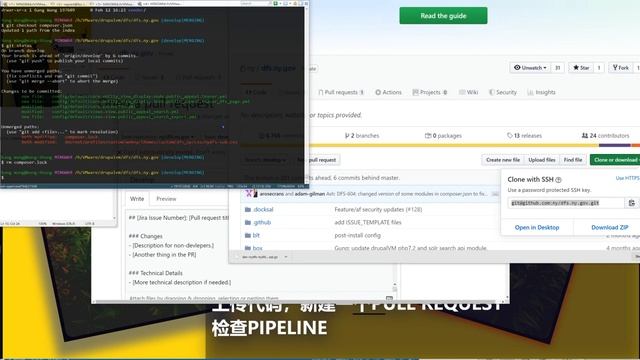Open the .docksal folder
Screen dimensions: 640x360
click(263, 209)
